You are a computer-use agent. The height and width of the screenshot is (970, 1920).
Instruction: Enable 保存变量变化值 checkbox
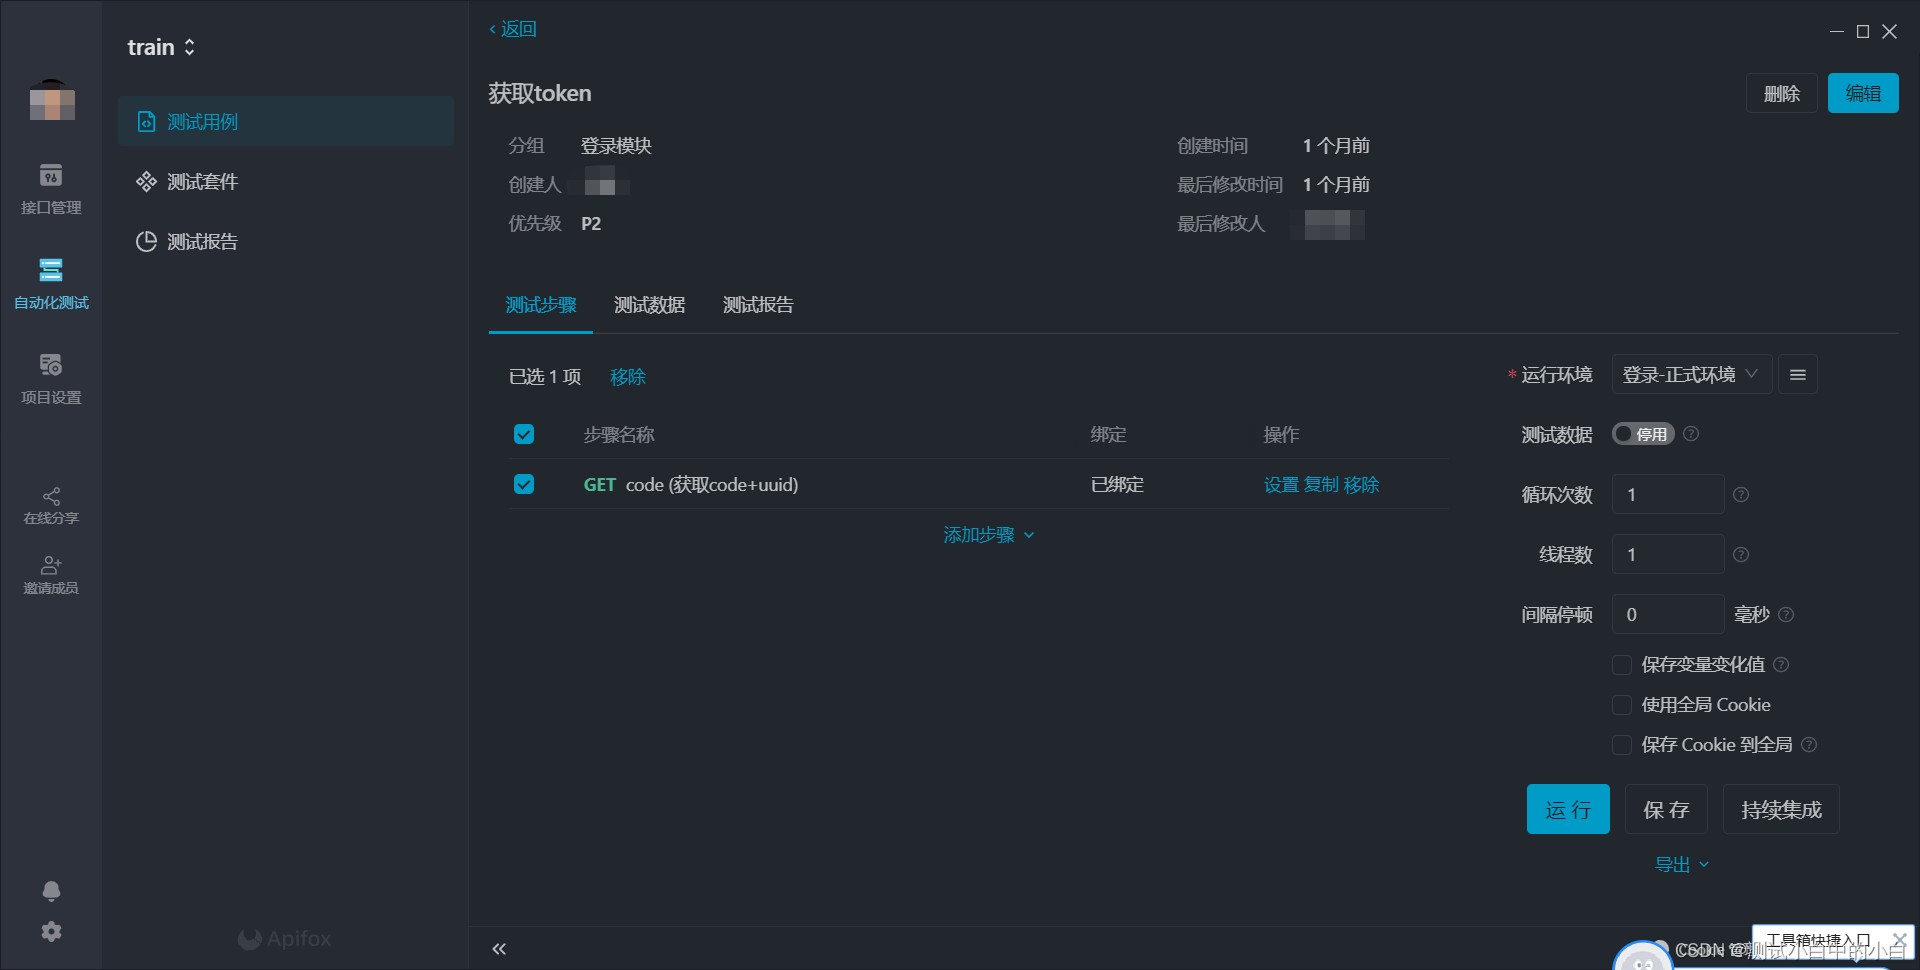pos(1622,665)
